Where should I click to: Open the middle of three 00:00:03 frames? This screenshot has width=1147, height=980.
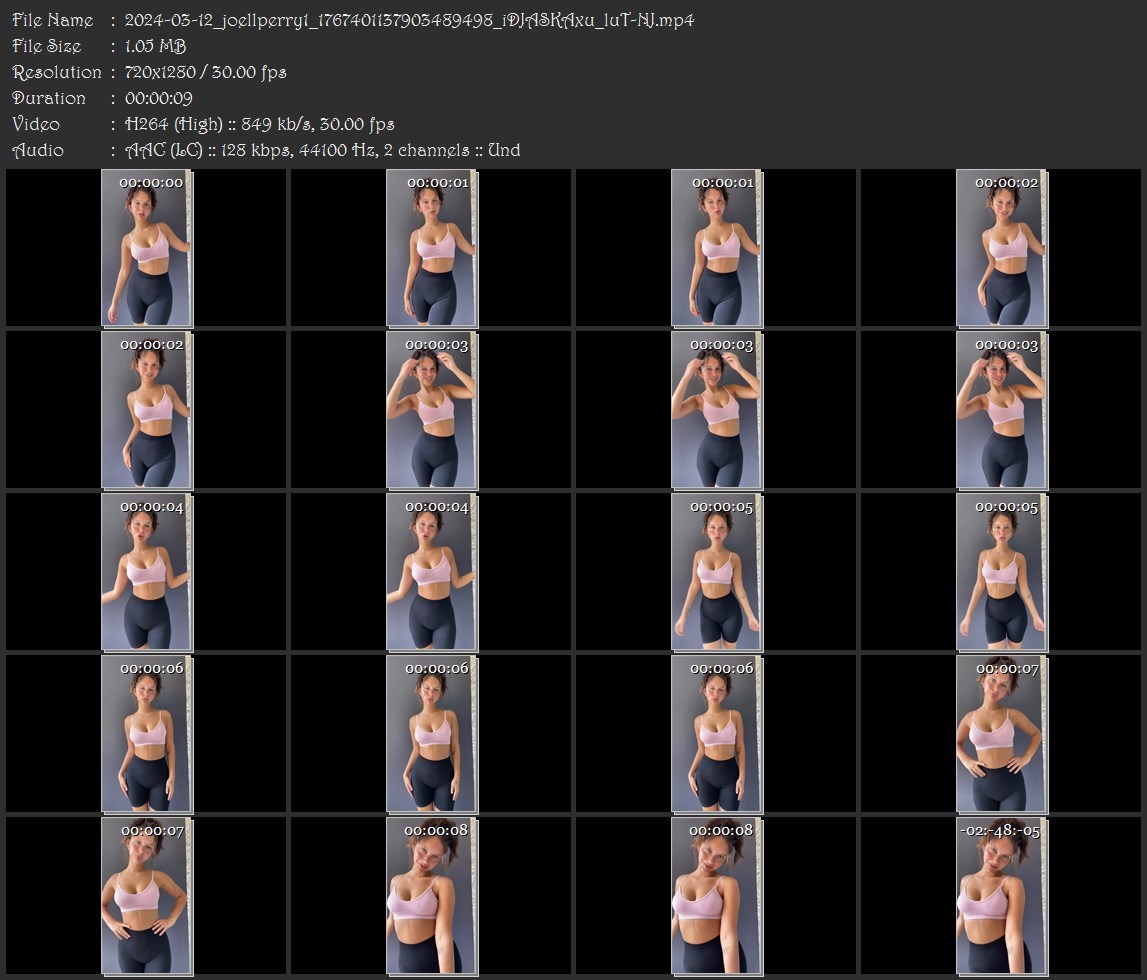(x=717, y=410)
